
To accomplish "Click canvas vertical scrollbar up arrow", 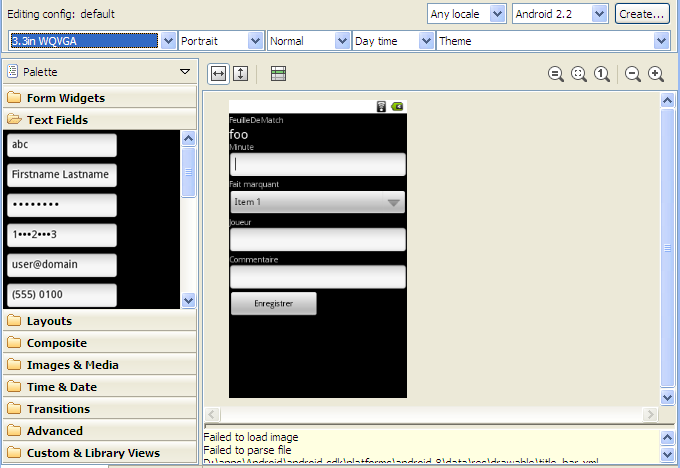I will point(667,101).
